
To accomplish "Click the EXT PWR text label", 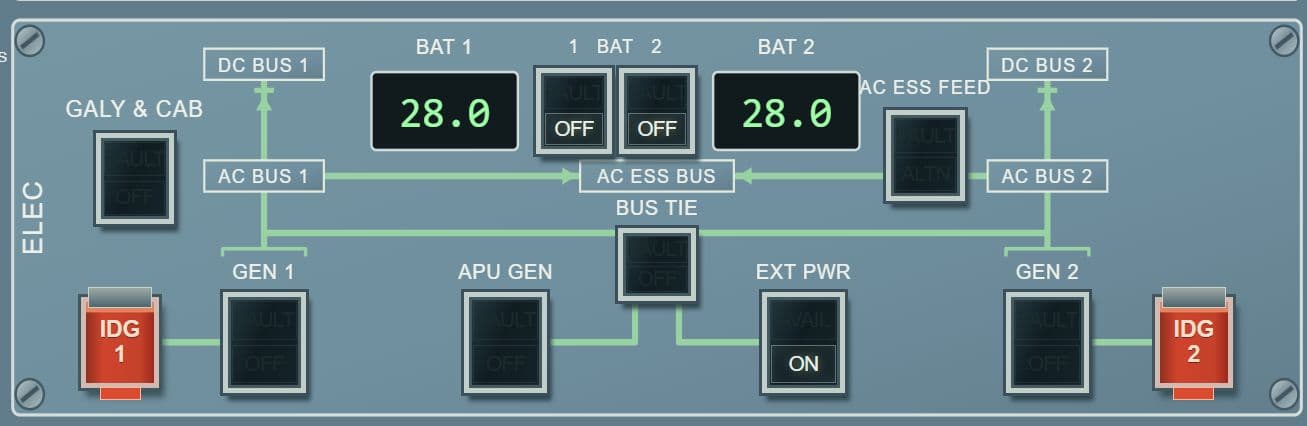I will [803, 271].
